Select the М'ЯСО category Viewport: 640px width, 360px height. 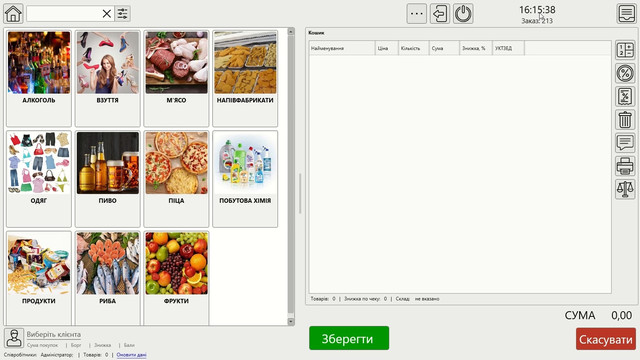(x=176, y=78)
